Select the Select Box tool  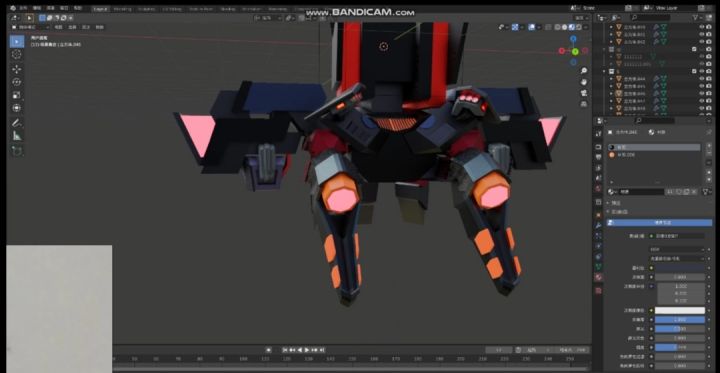(17, 41)
